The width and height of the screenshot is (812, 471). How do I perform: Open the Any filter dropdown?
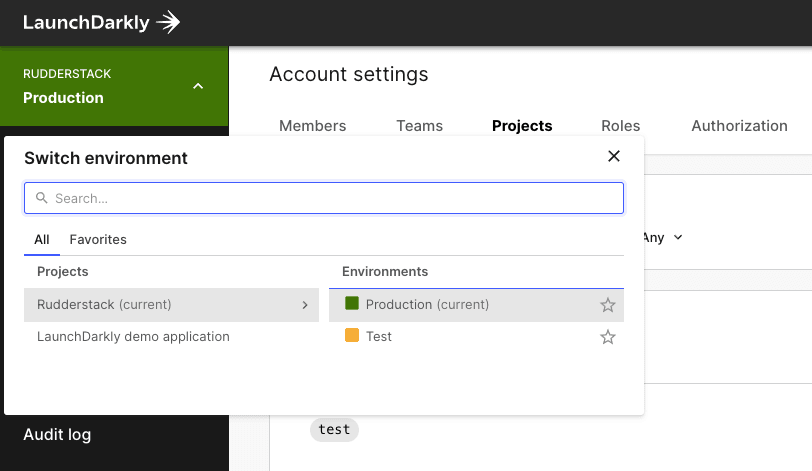(x=663, y=238)
